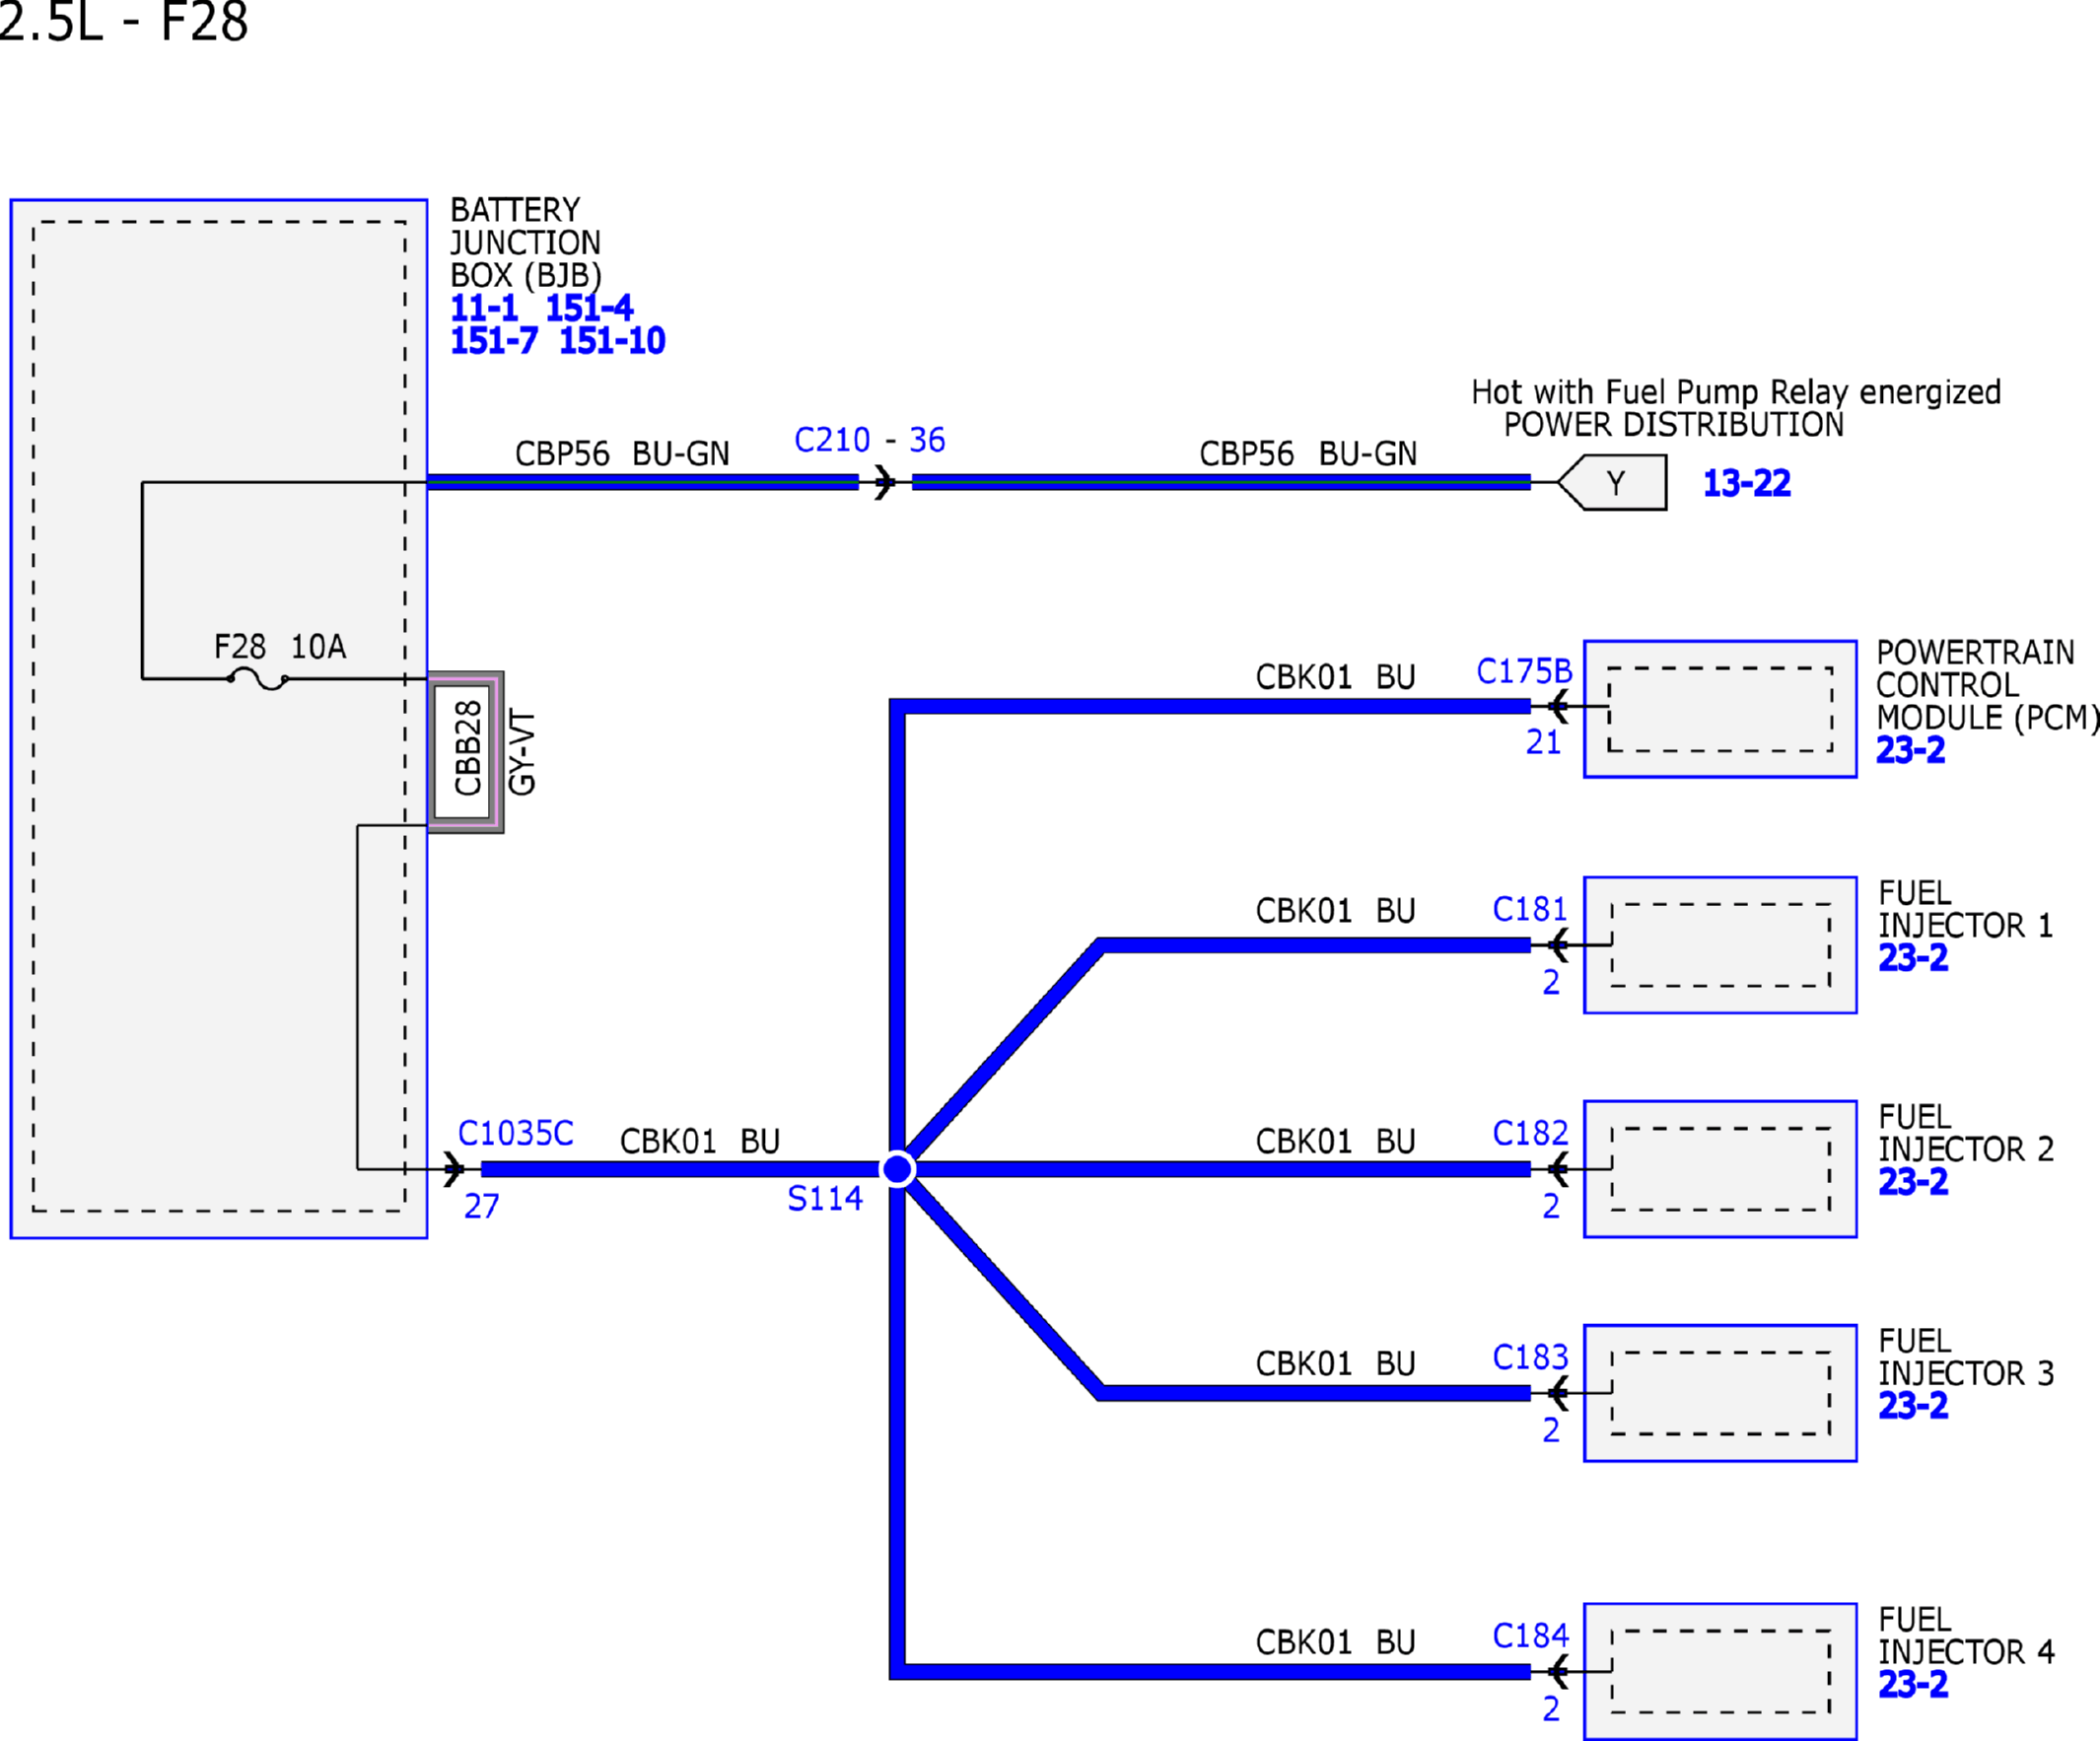Follow the 23-2 link under PCM
This screenshot has width=2100, height=1741.
pos(1910,750)
